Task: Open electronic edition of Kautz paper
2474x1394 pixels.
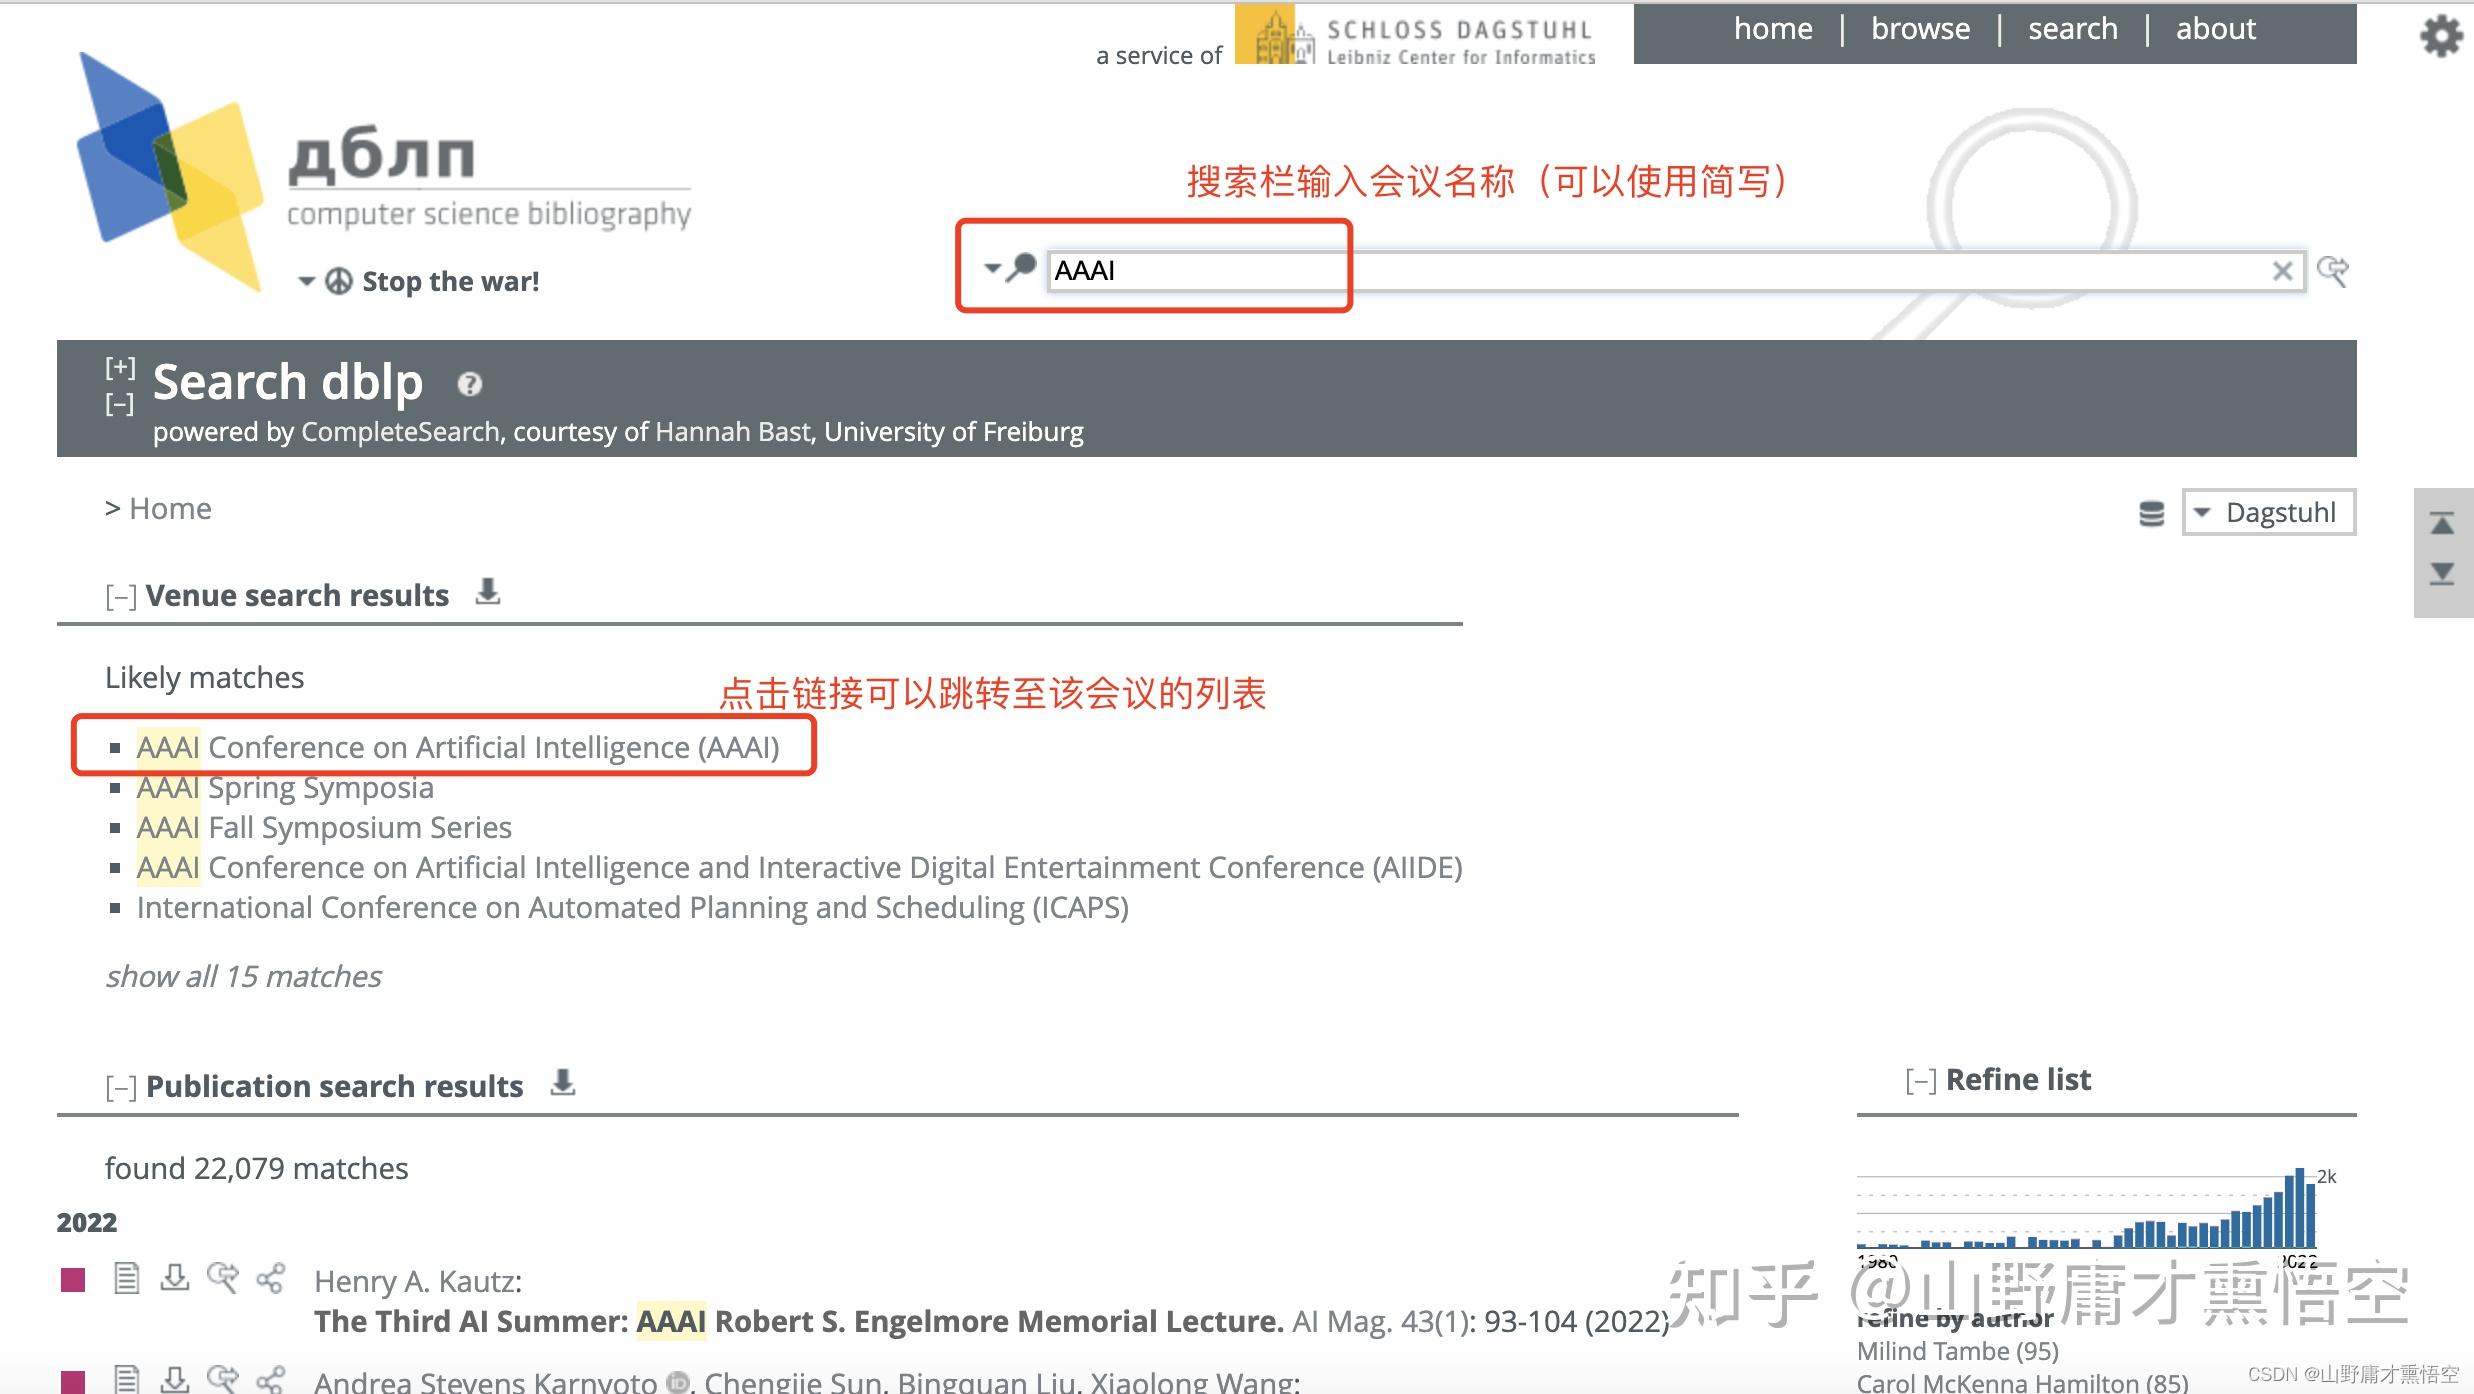Action: [x=126, y=1278]
